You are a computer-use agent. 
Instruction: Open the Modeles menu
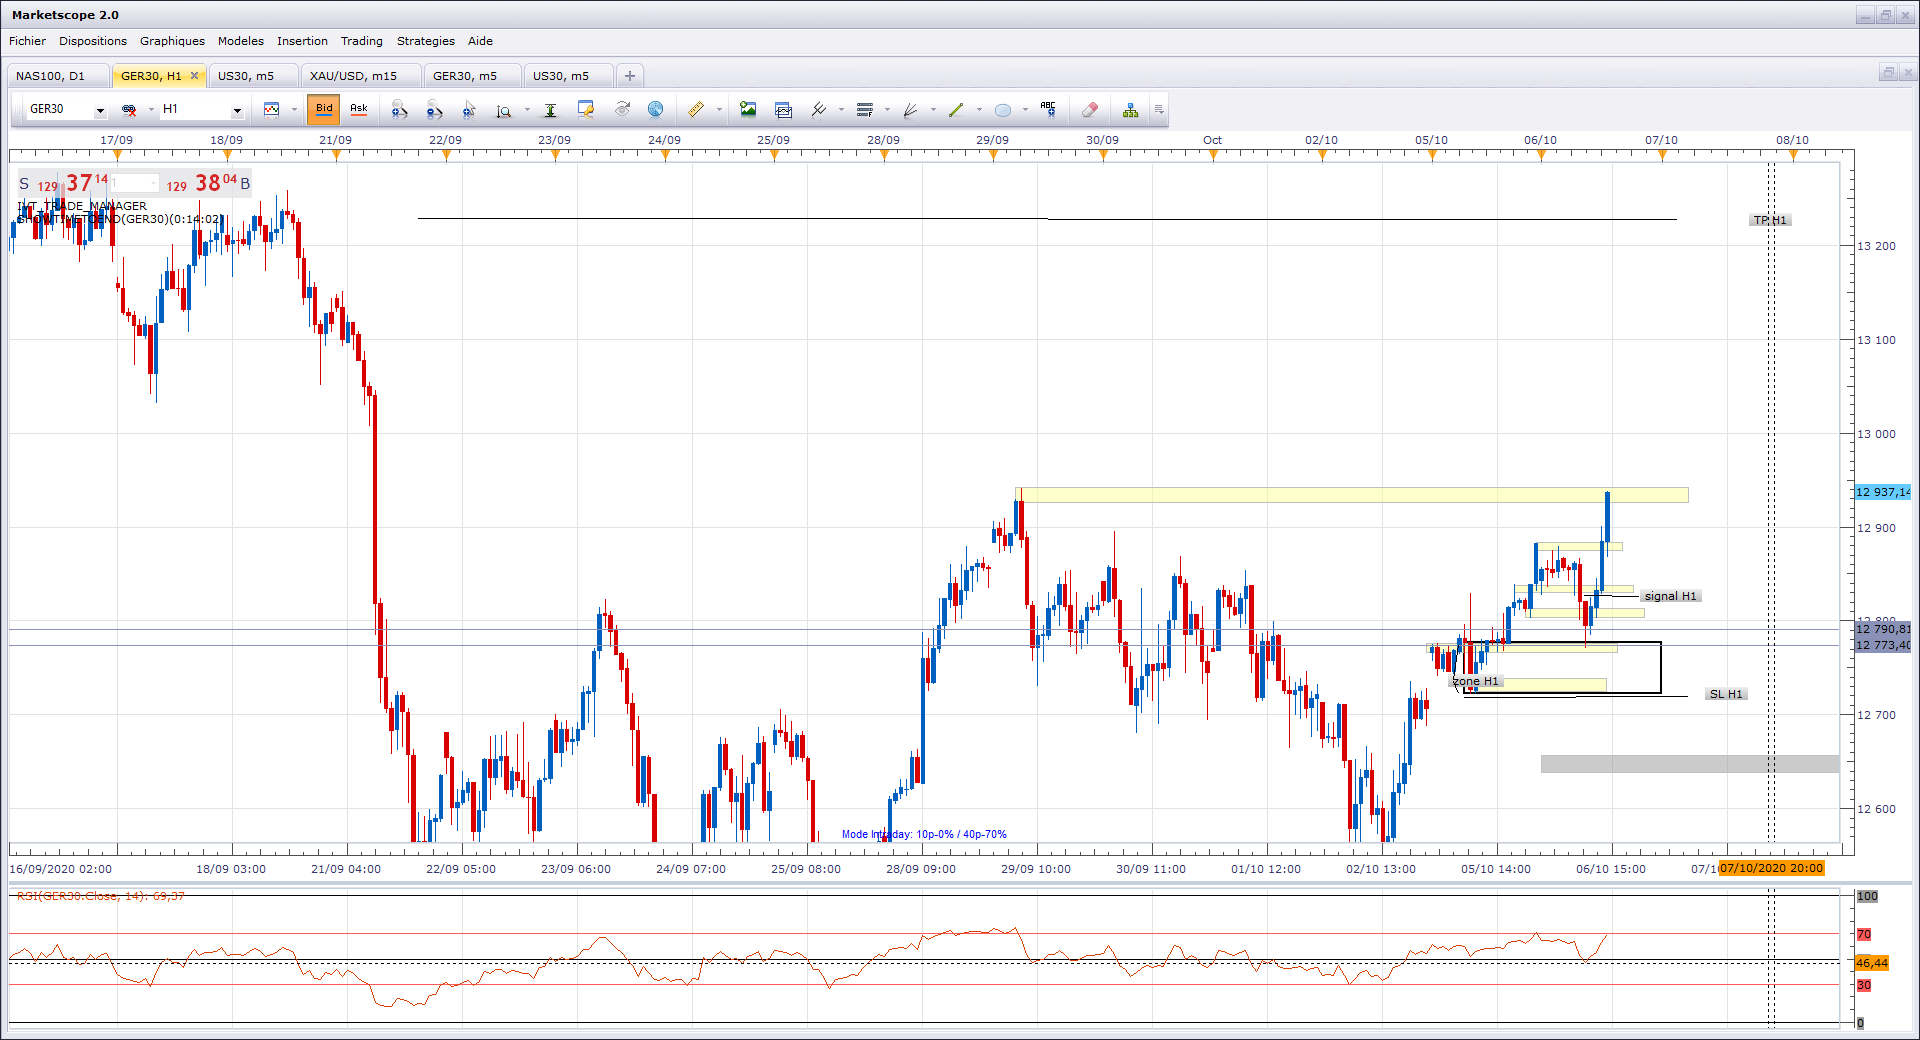coord(241,41)
